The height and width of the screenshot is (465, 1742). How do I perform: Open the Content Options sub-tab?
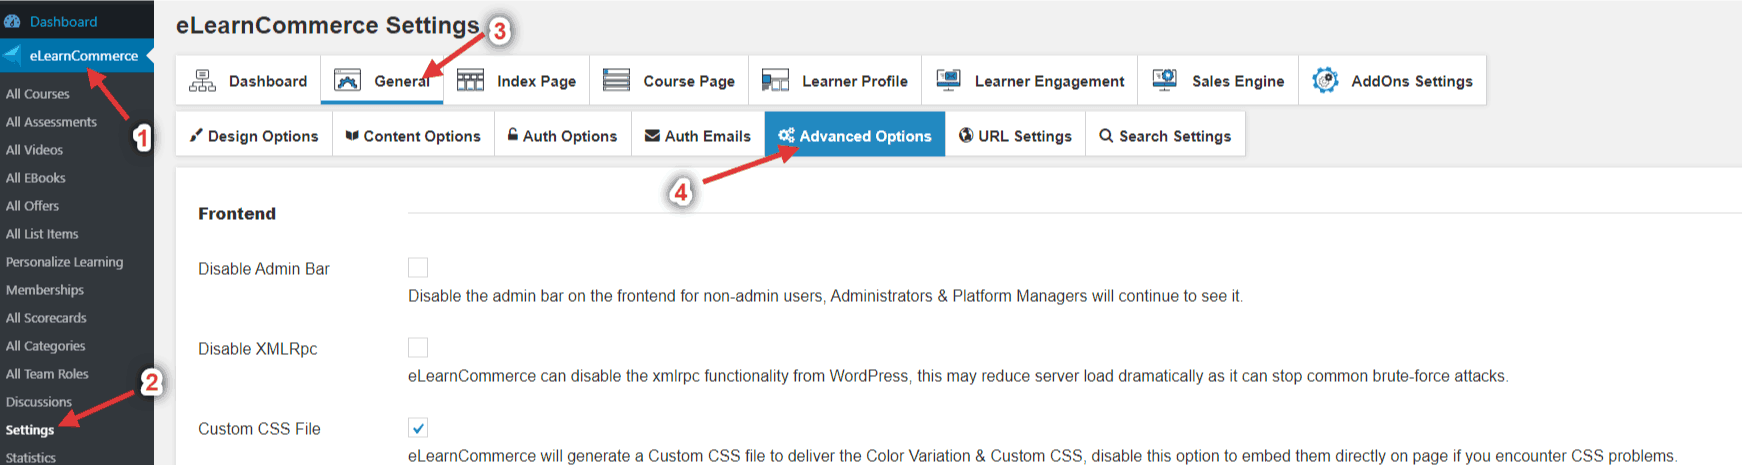[x=413, y=136]
